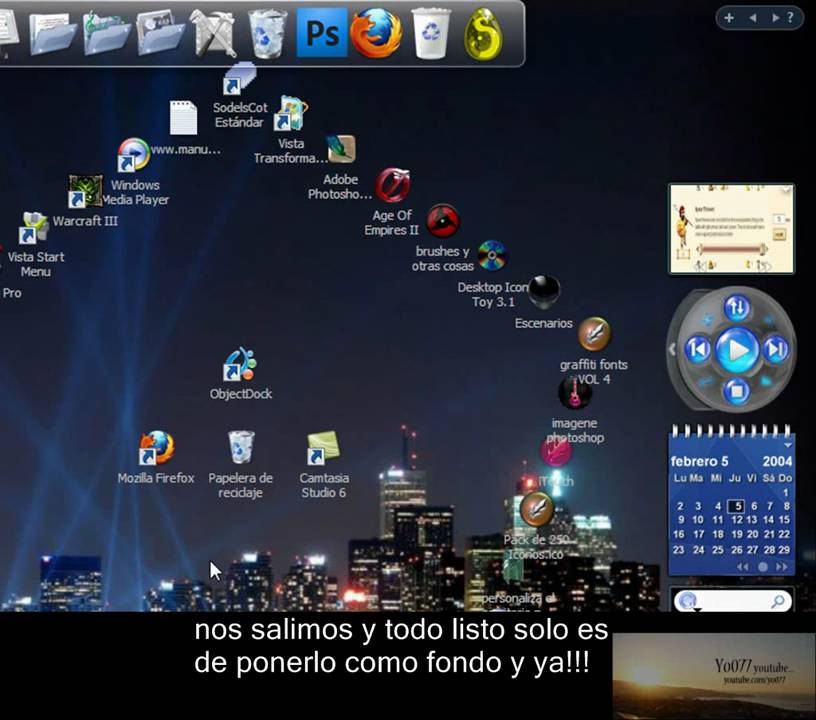The height and width of the screenshot is (720, 816).
Task: Click the up-down arrows button on media gadget
Action: (736, 307)
